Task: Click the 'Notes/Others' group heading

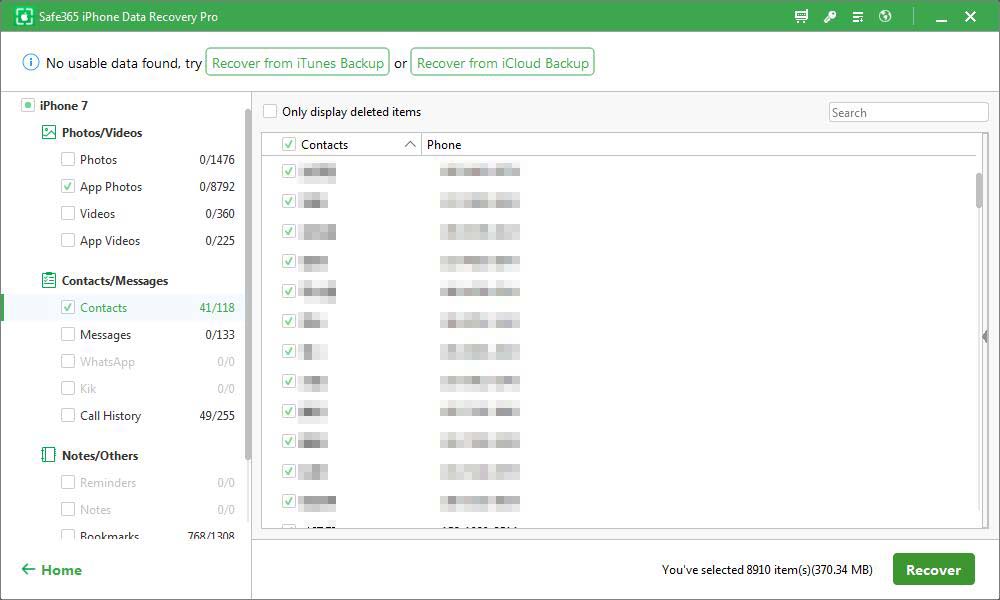Action: (x=100, y=455)
